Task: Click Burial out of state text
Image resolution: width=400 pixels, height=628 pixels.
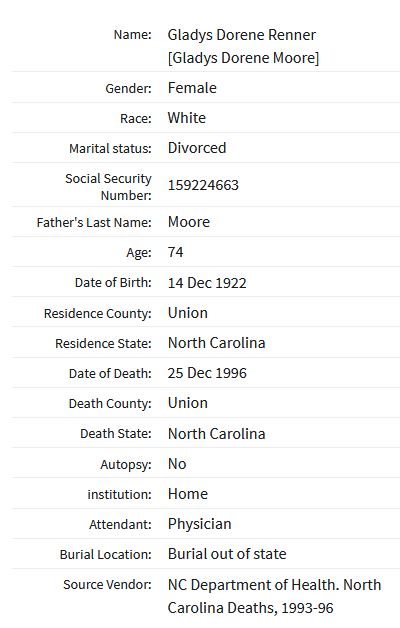Action: pos(227,554)
